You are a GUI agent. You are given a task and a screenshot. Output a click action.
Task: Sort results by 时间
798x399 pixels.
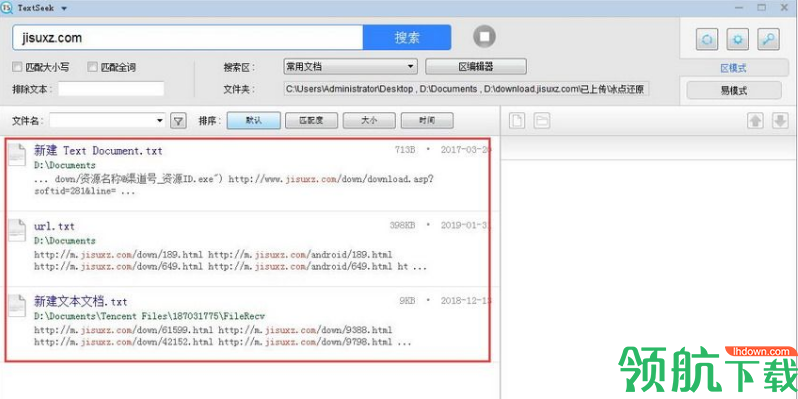427,121
